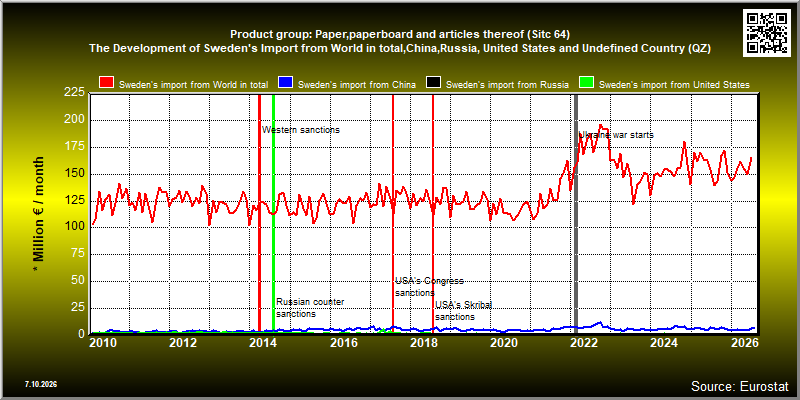Viewport: 800px width, 400px height.
Task: Select legend label "Sweden's import from Russia"
Action: (507, 85)
